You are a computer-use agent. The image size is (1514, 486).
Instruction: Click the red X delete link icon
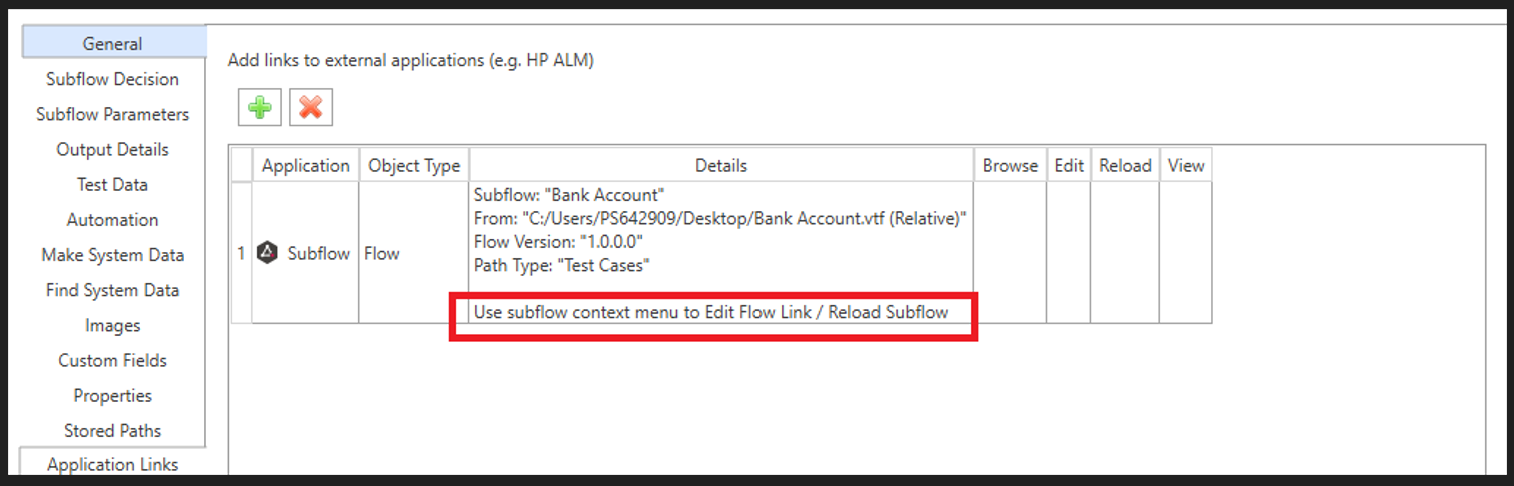(311, 107)
